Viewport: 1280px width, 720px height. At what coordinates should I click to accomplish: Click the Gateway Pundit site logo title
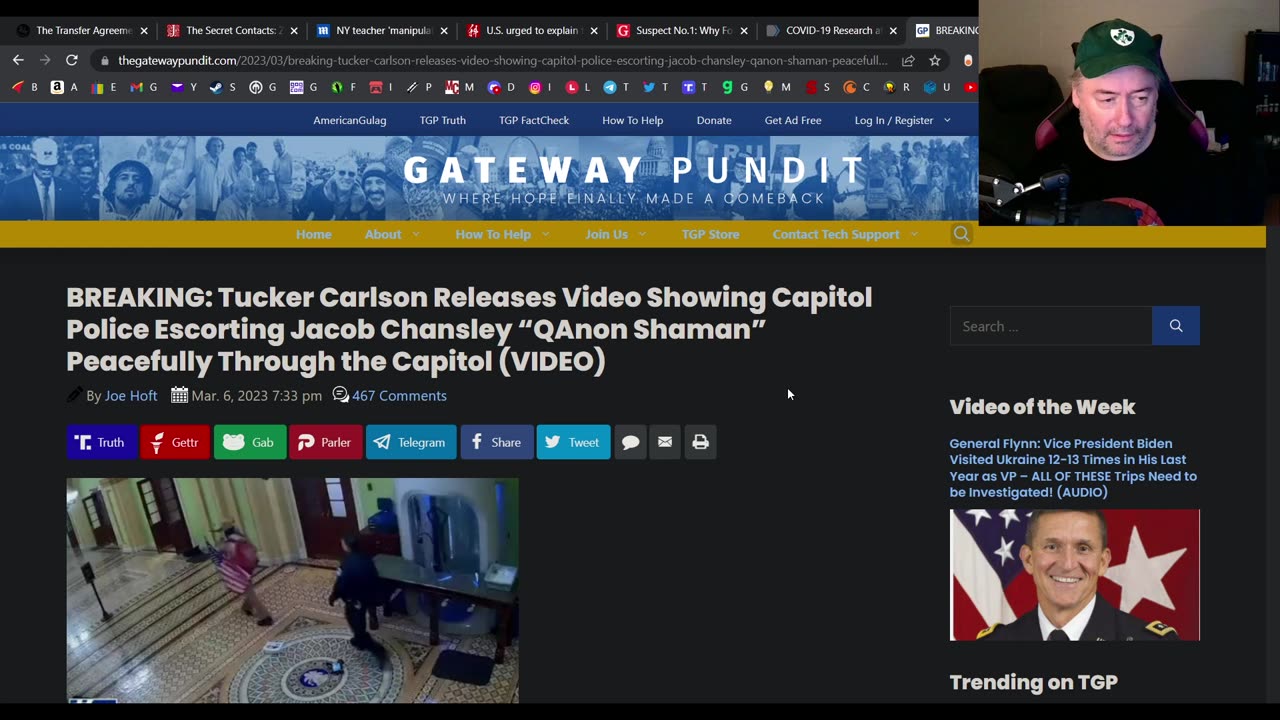pyautogui.click(x=634, y=170)
